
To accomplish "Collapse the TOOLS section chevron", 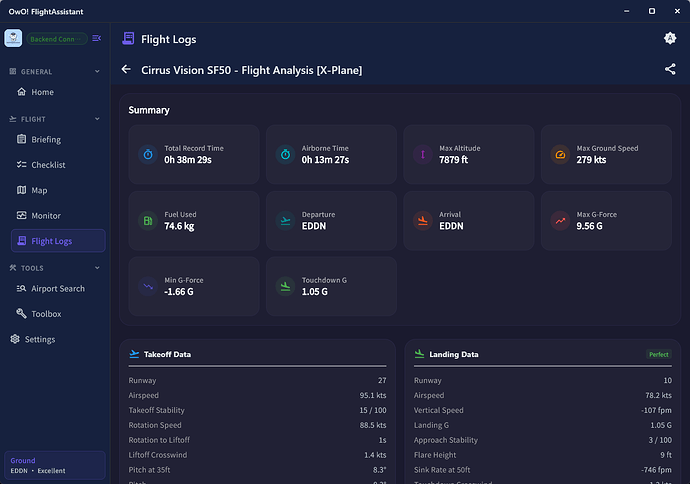I will tap(97, 268).
